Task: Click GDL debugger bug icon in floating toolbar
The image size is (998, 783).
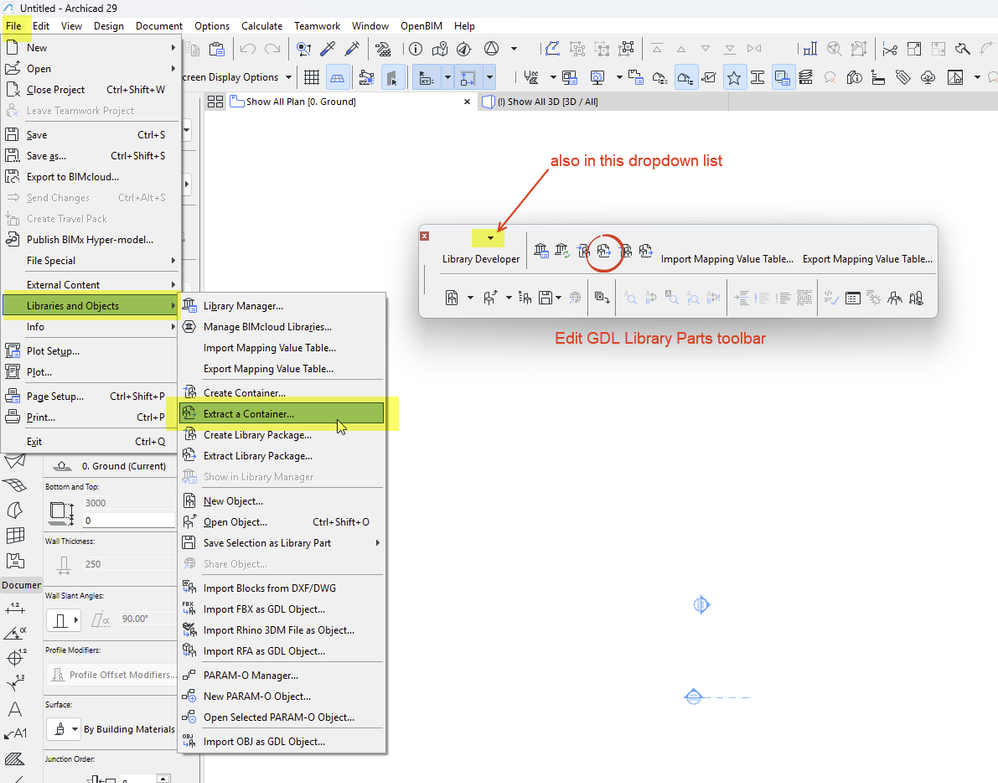Action: (874, 297)
